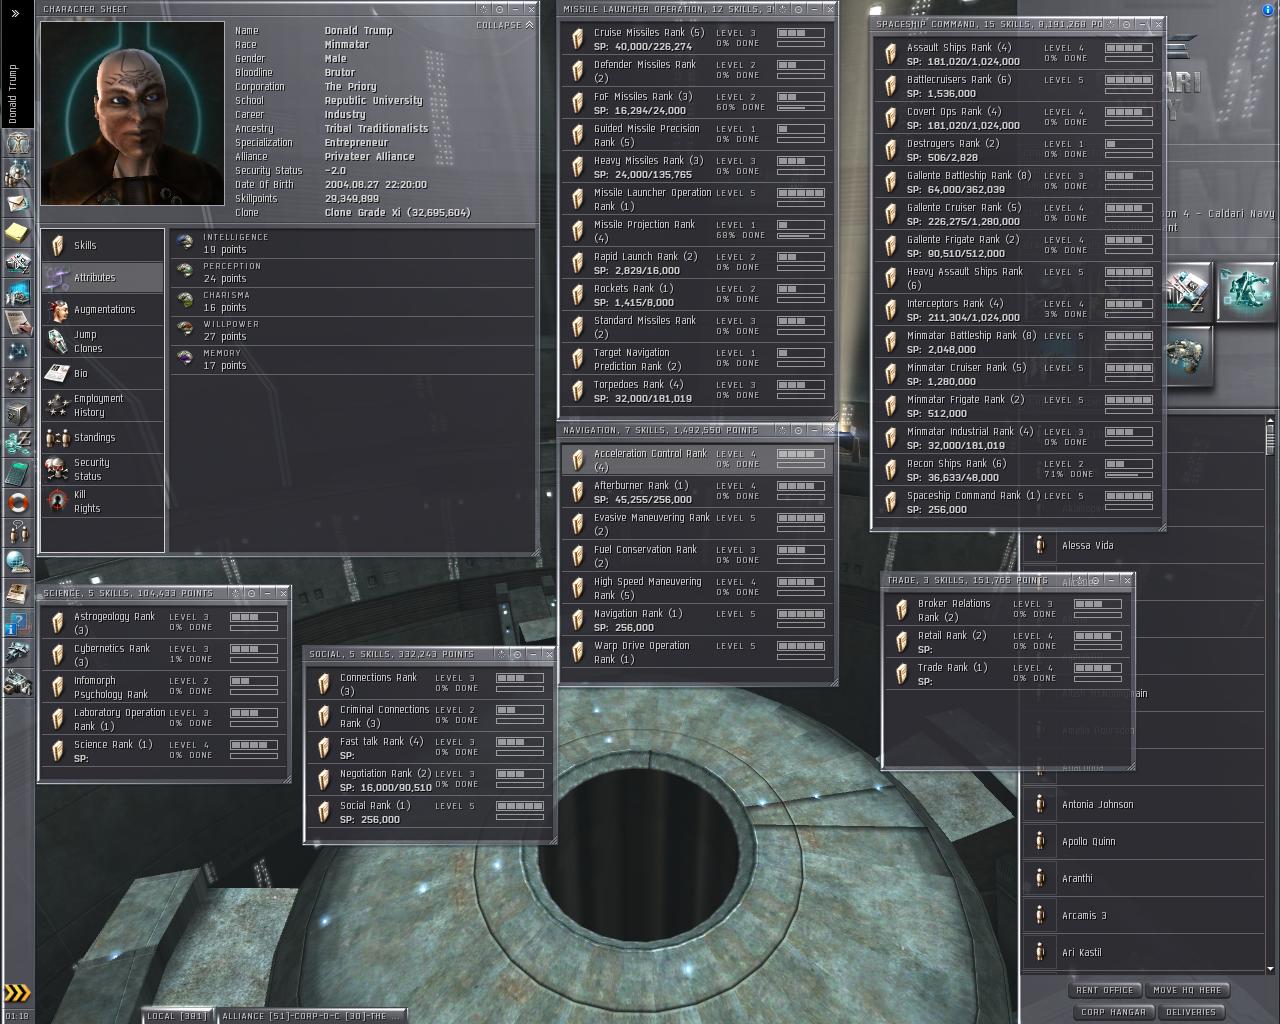Image resolution: width=1280 pixels, height=1024 pixels.
Task: Open Deliveries
Action: [x=1191, y=1012]
